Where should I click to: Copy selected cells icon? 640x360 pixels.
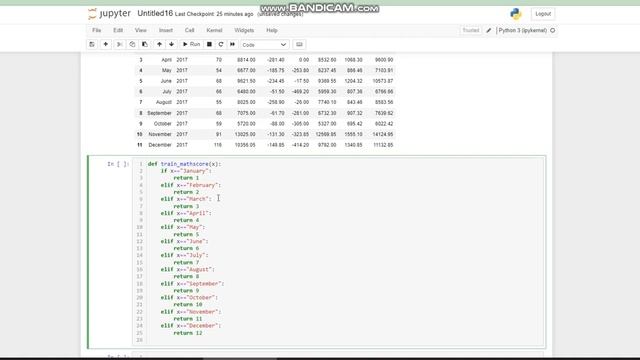pos(132,44)
